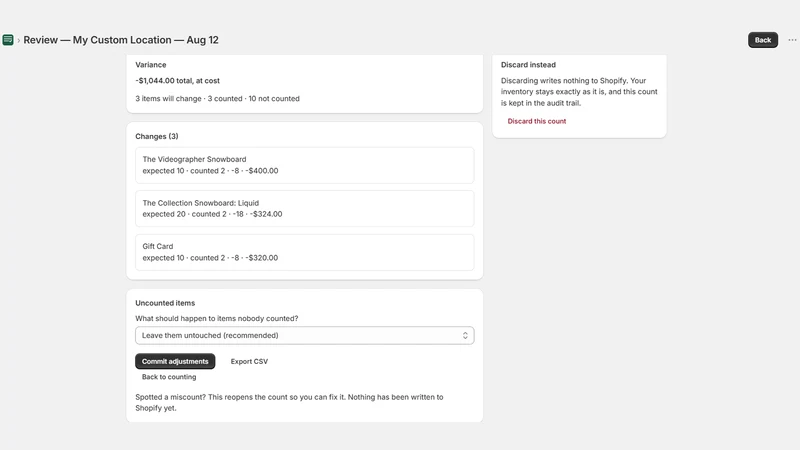Screen dimensions: 800x450
Task: Click the breadcrumb chevron separator
Action: click(19, 40)
